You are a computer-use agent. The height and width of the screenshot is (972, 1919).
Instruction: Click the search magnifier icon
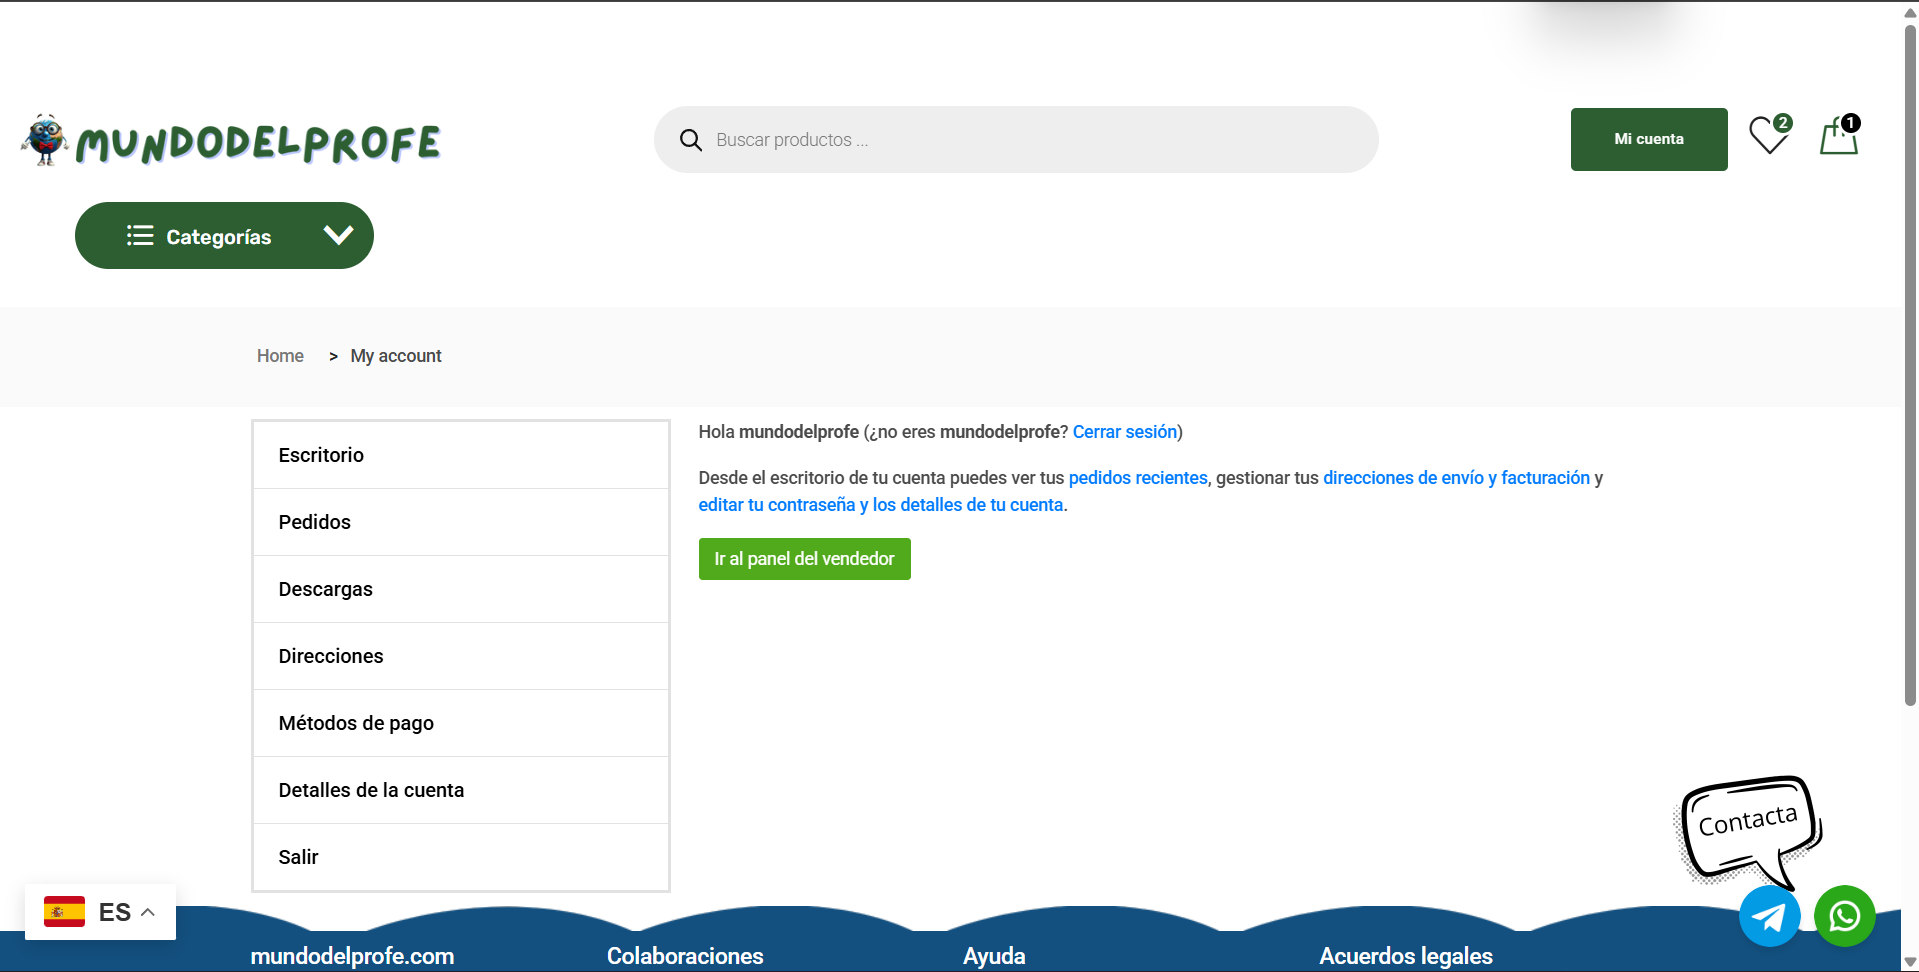(x=690, y=140)
